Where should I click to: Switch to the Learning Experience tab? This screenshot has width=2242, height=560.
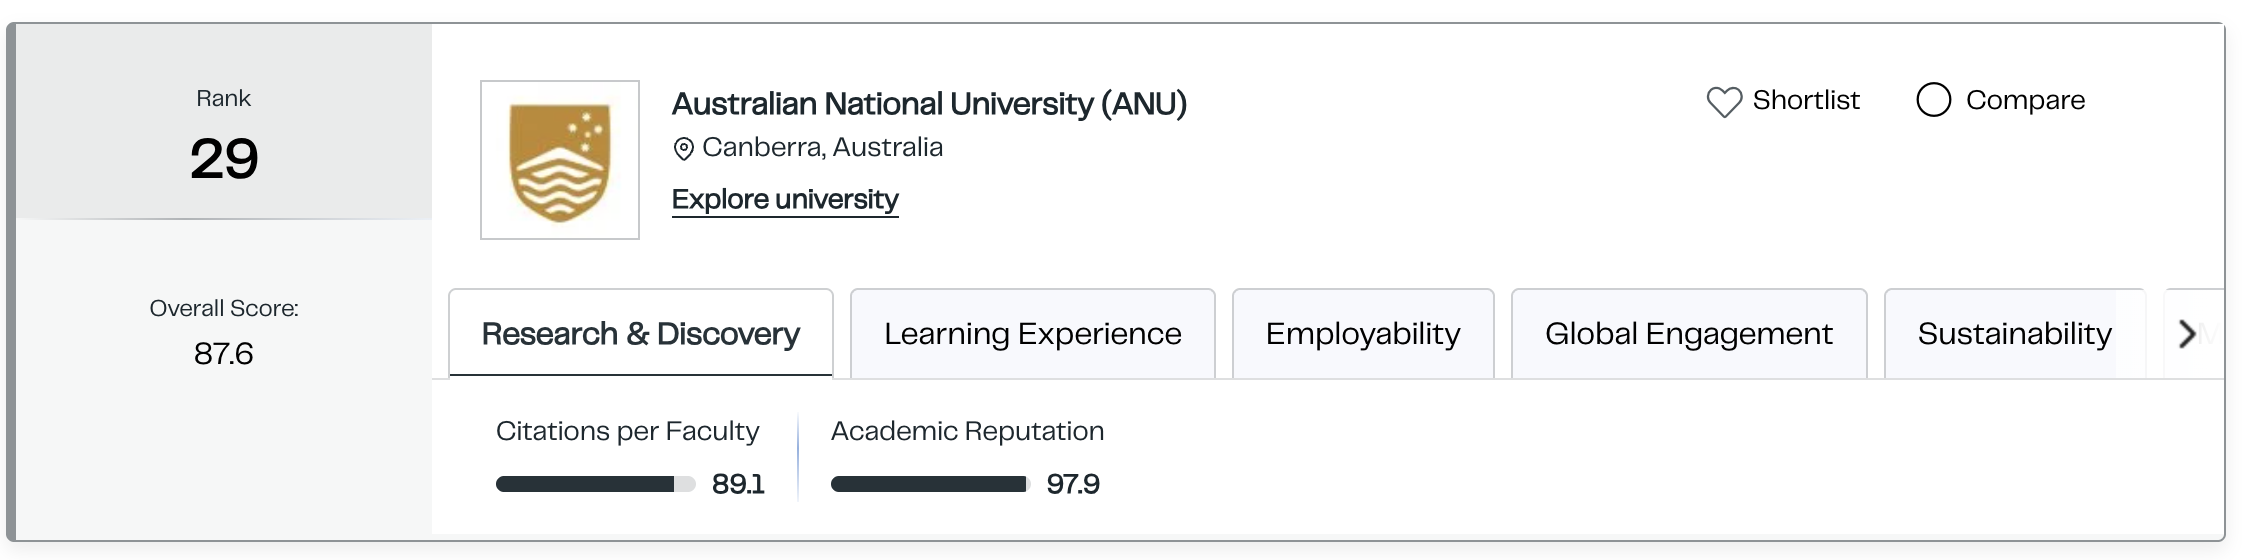1033,334
